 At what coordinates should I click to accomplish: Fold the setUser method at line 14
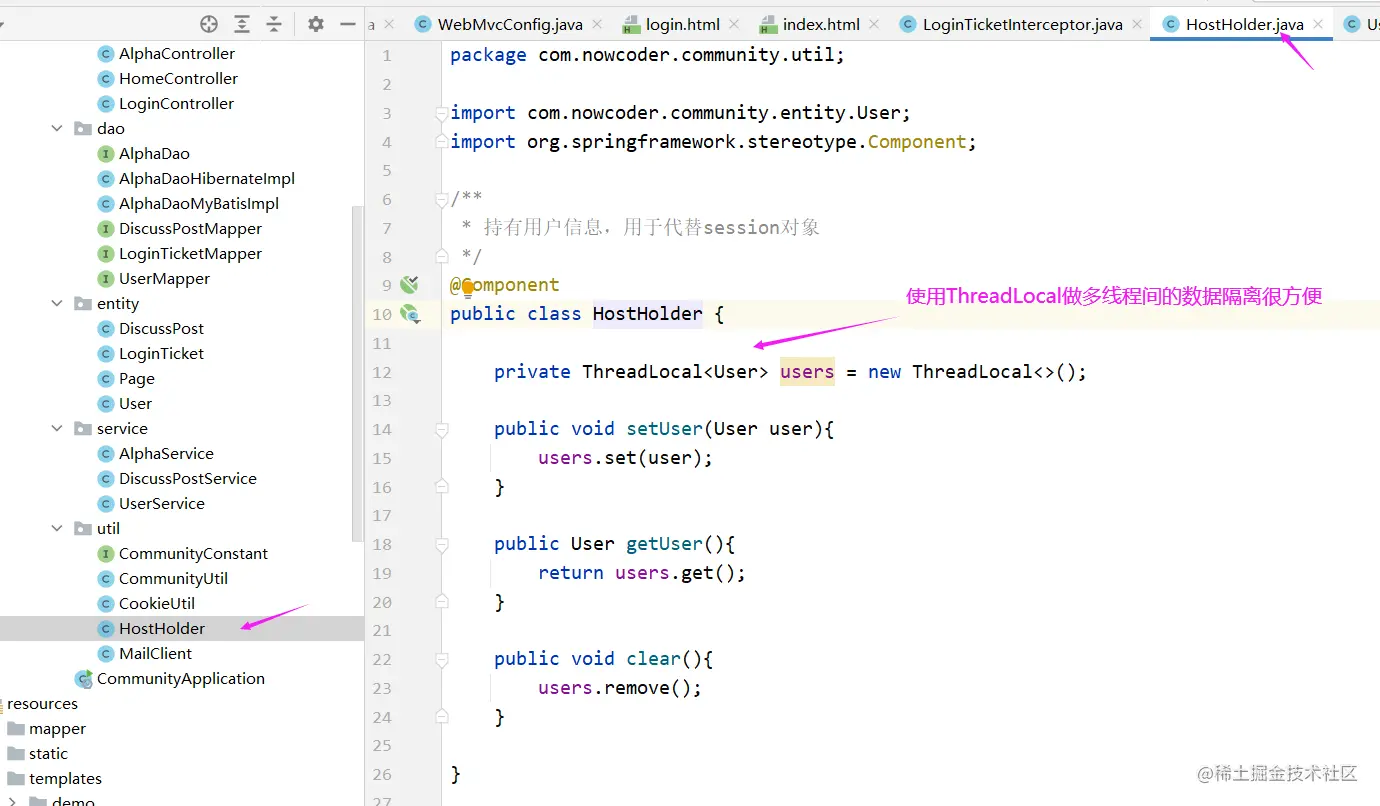tap(441, 429)
